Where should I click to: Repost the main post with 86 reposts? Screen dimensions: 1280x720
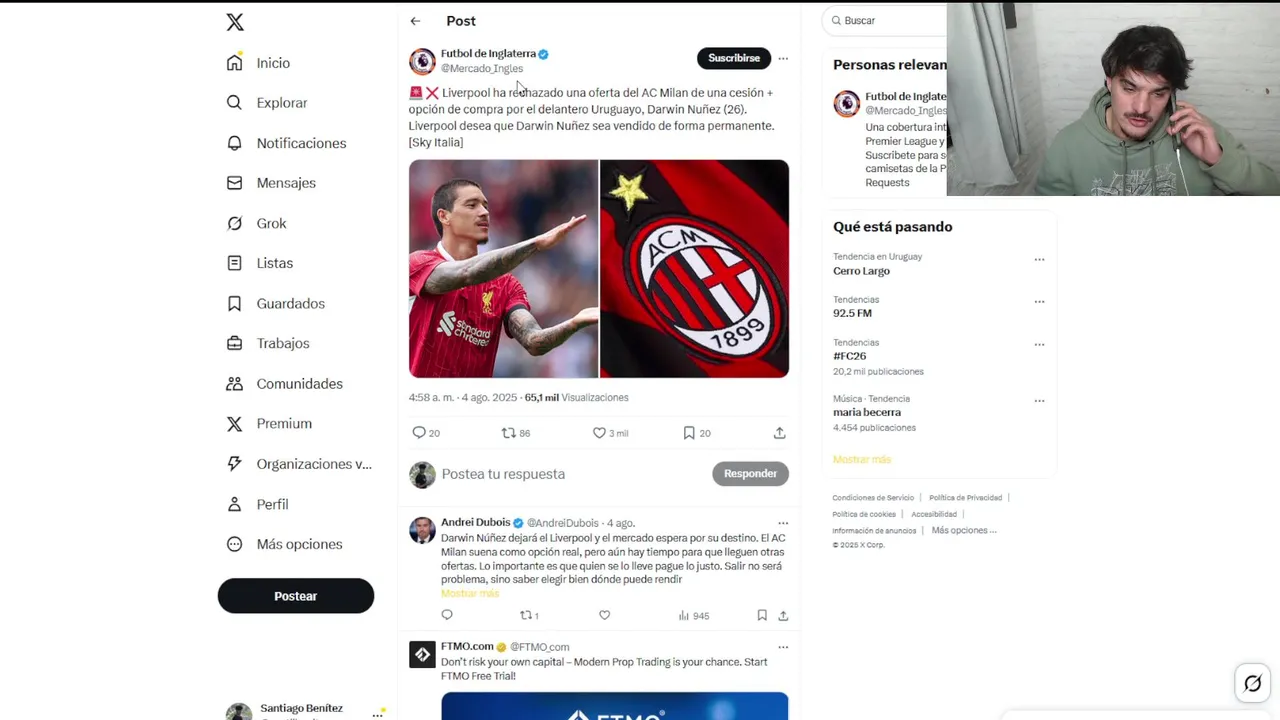(508, 433)
